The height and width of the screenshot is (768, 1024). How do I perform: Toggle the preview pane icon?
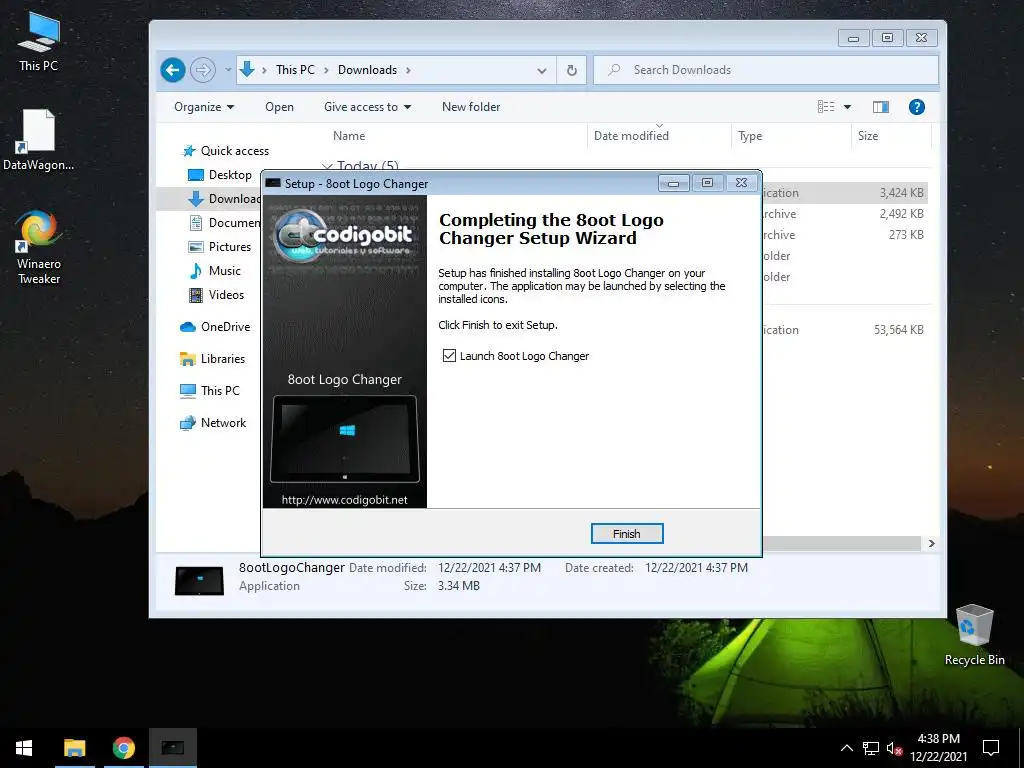tap(881, 107)
